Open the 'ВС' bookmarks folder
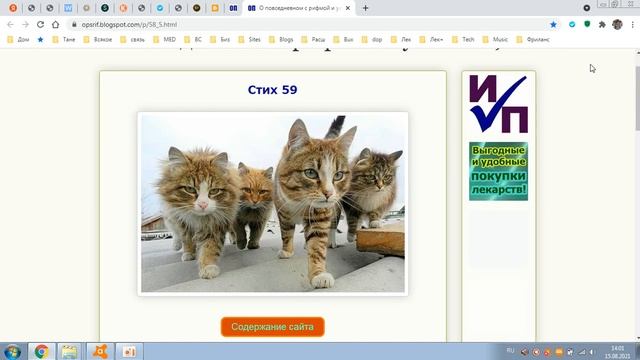 pos(193,40)
